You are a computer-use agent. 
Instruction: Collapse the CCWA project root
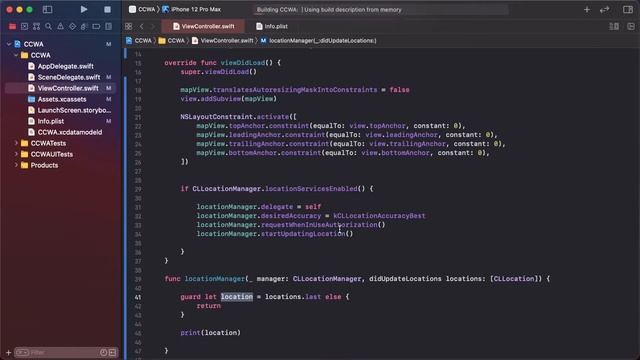pos(9,44)
